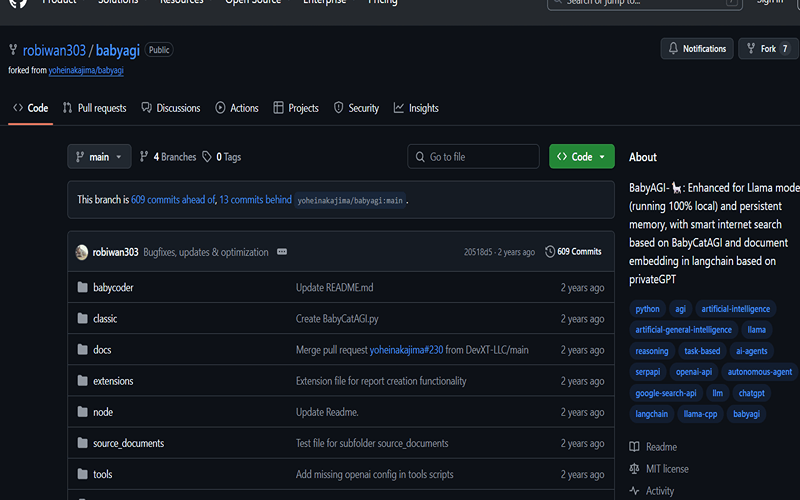The image size is (800, 500).
Task: Click the Fork button
Action: [769, 48]
